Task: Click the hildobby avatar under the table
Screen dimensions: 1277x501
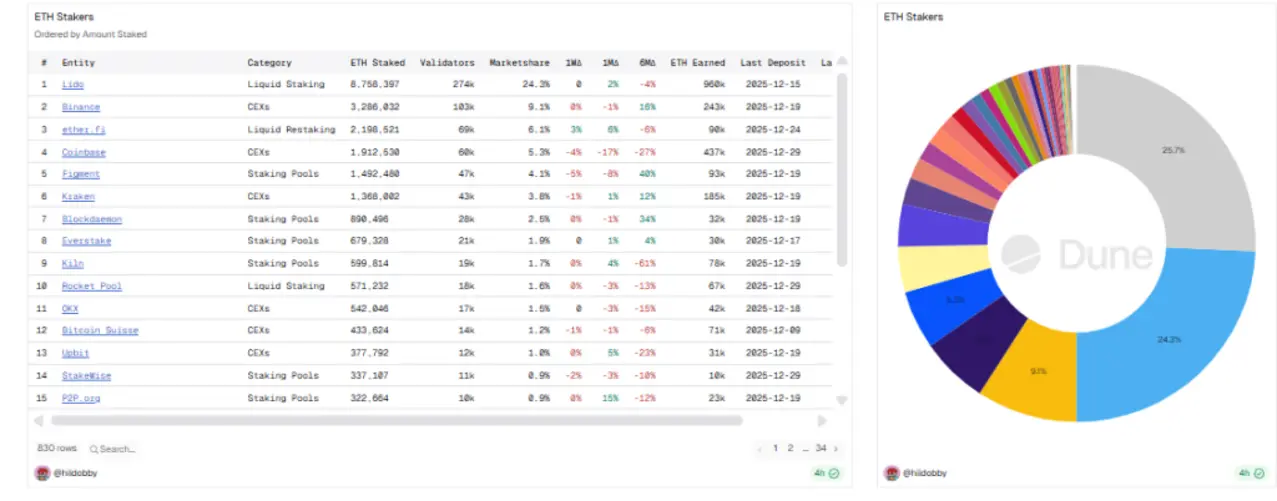Action: [42, 473]
